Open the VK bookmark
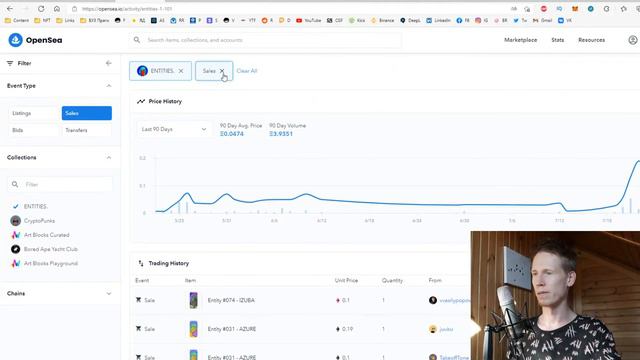The image size is (640, 360). (565, 20)
